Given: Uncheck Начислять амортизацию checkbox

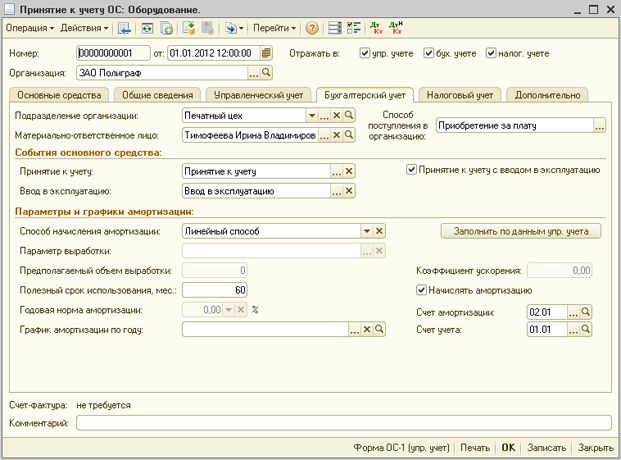Looking at the screenshot, I should 421,290.
